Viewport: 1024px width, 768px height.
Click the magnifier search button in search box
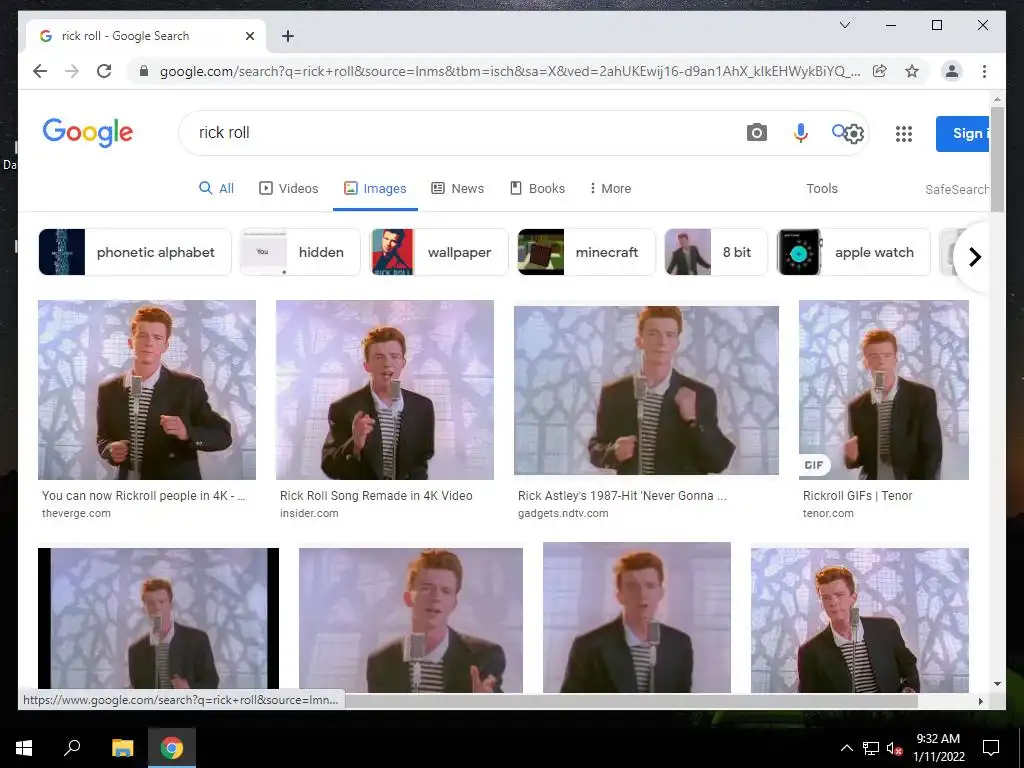point(838,132)
